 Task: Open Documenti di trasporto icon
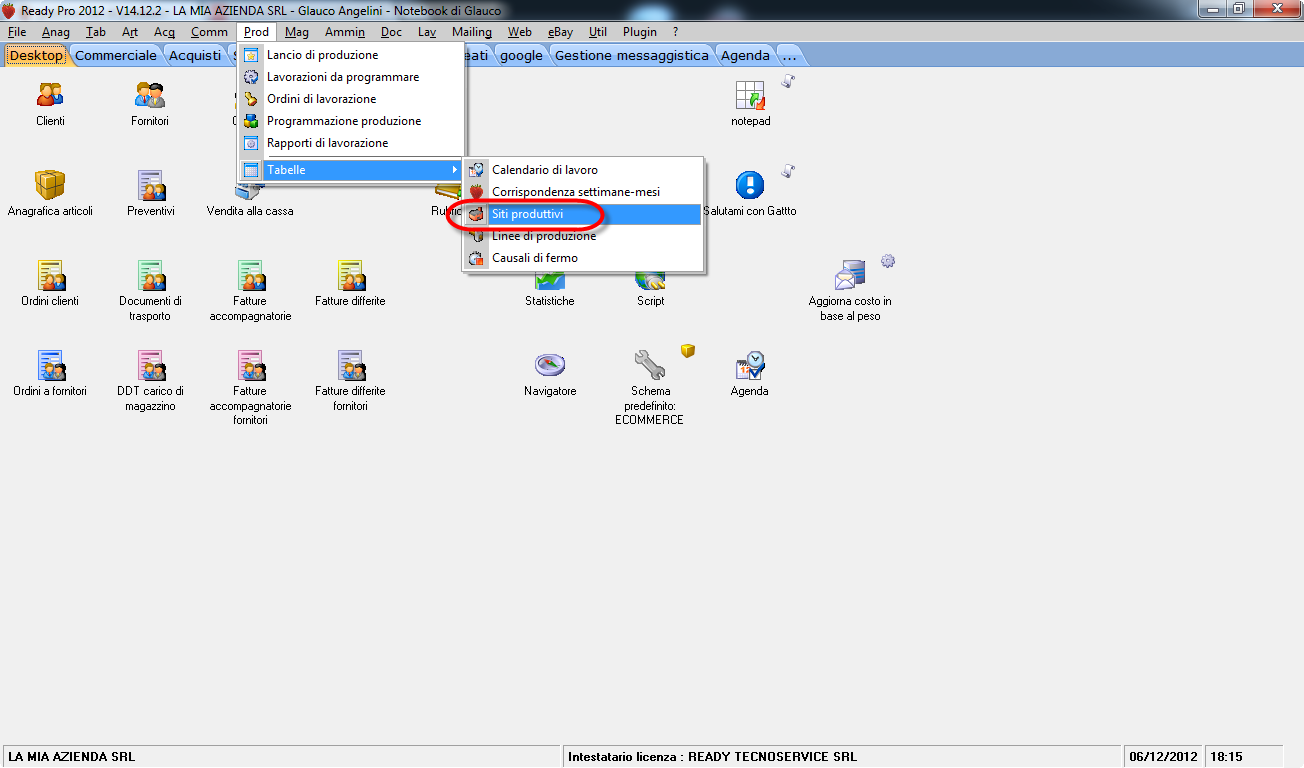tap(150, 276)
